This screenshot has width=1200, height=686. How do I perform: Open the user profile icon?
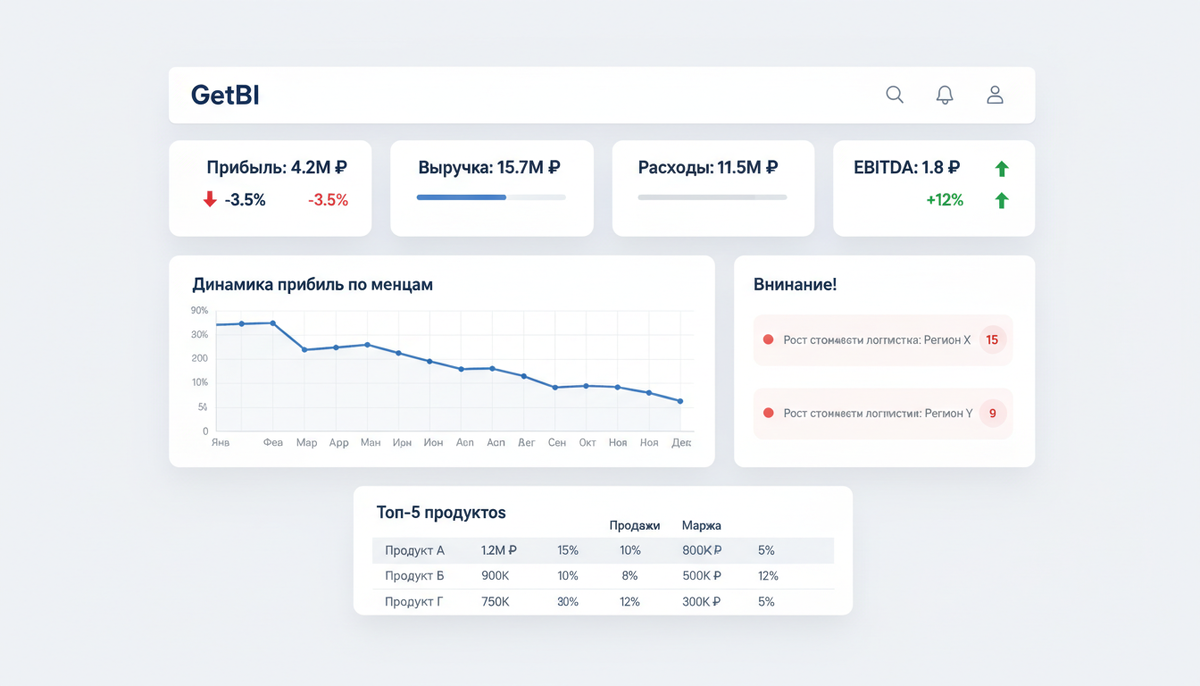point(995,95)
